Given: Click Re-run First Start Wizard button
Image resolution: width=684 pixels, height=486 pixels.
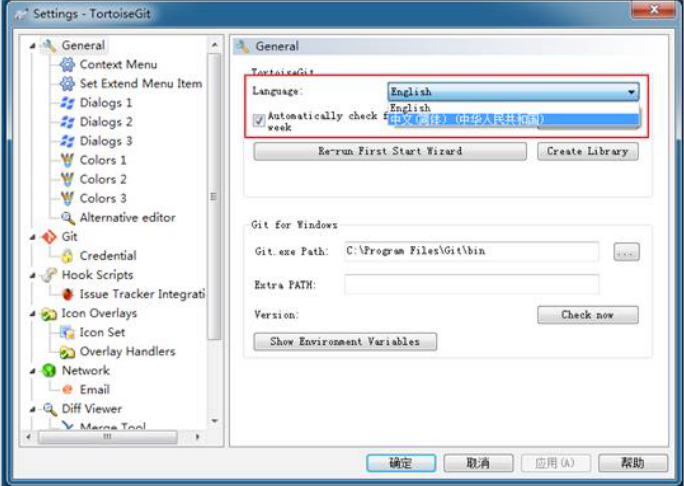Looking at the screenshot, I should [390, 151].
